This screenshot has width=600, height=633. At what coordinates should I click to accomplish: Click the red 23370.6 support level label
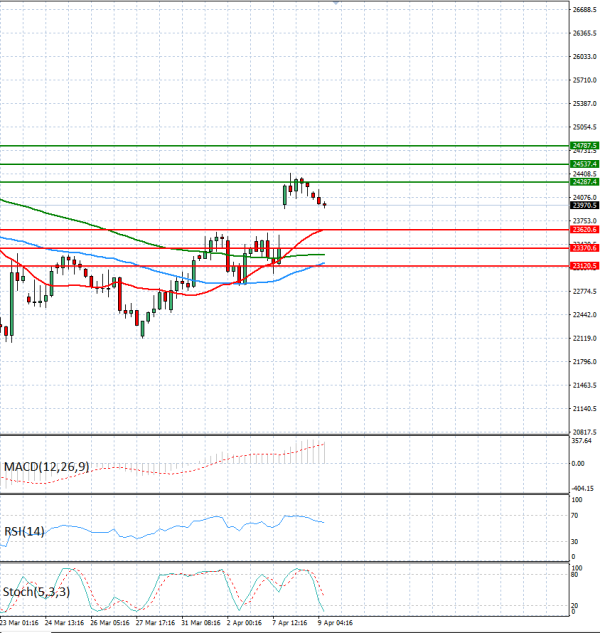pyautogui.click(x=584, y=248)
